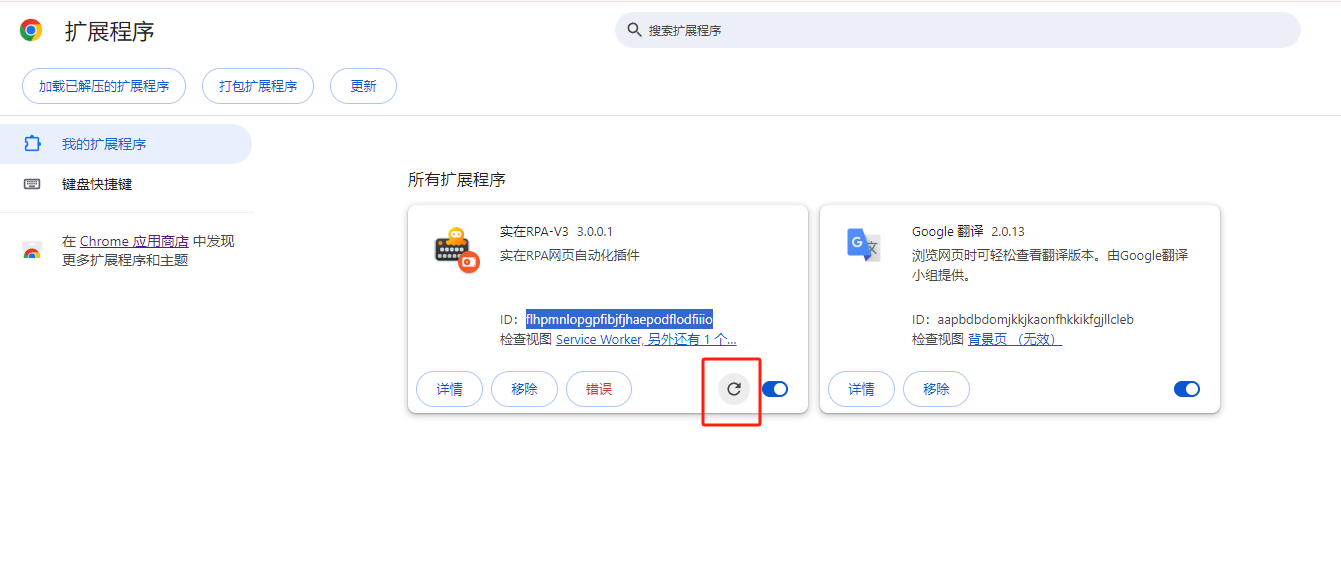
Task: Click the magnifier icon in search bar
Action: click(634, 30)
